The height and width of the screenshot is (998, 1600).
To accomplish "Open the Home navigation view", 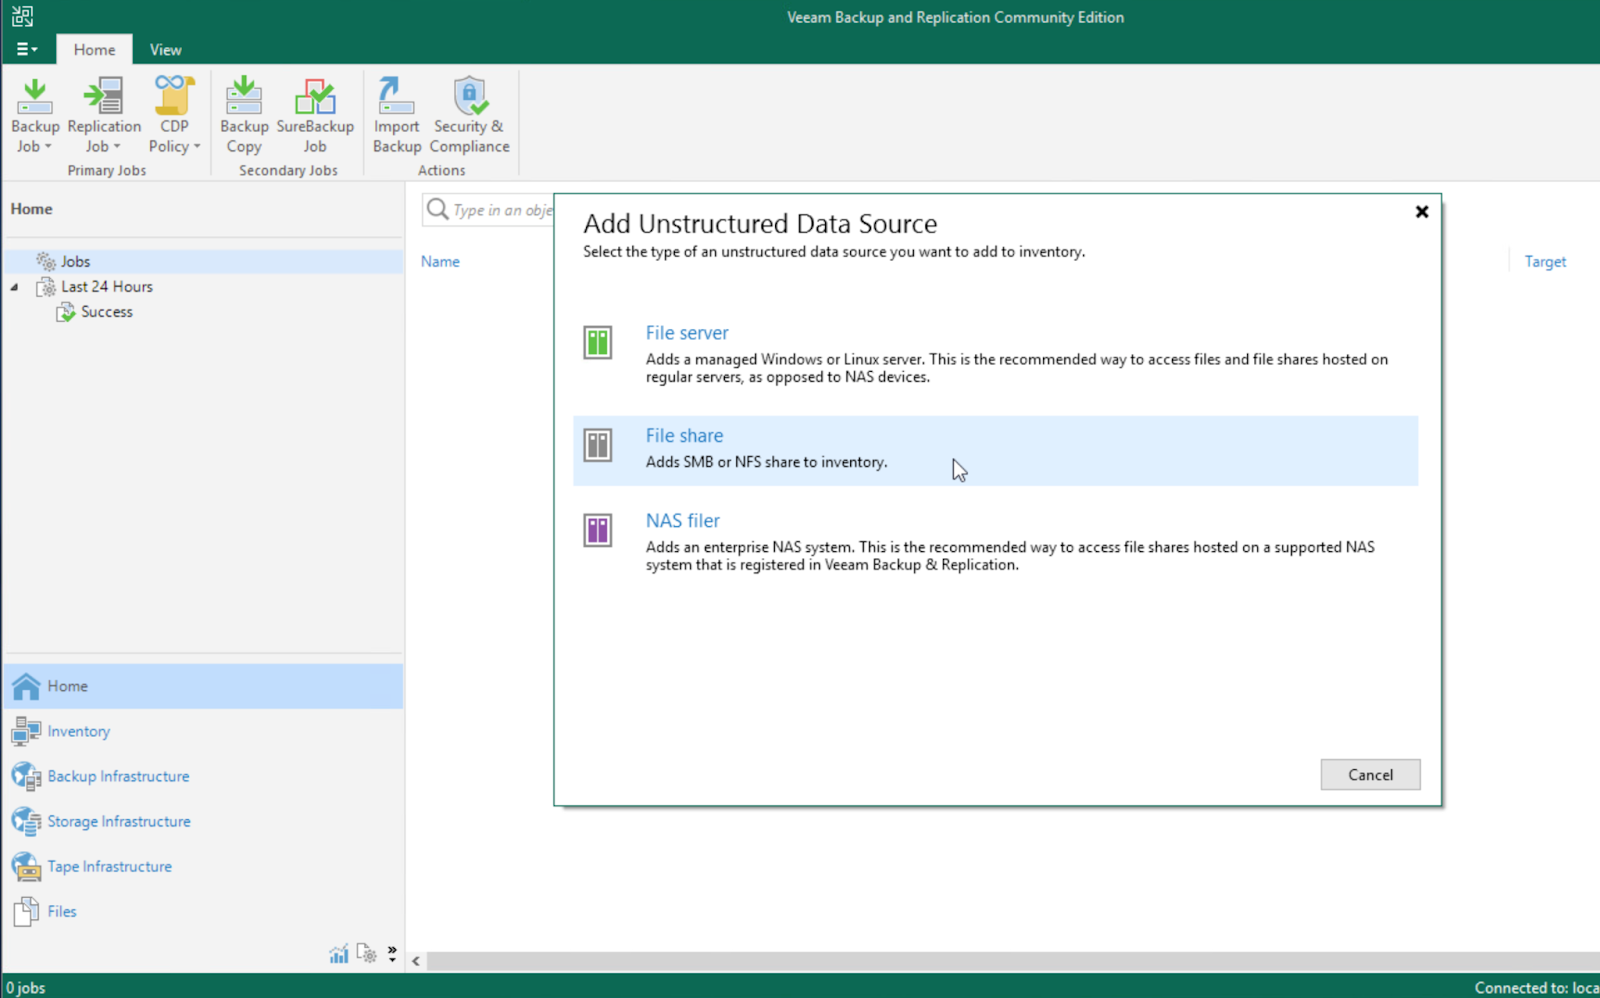I will pos(204,686).
